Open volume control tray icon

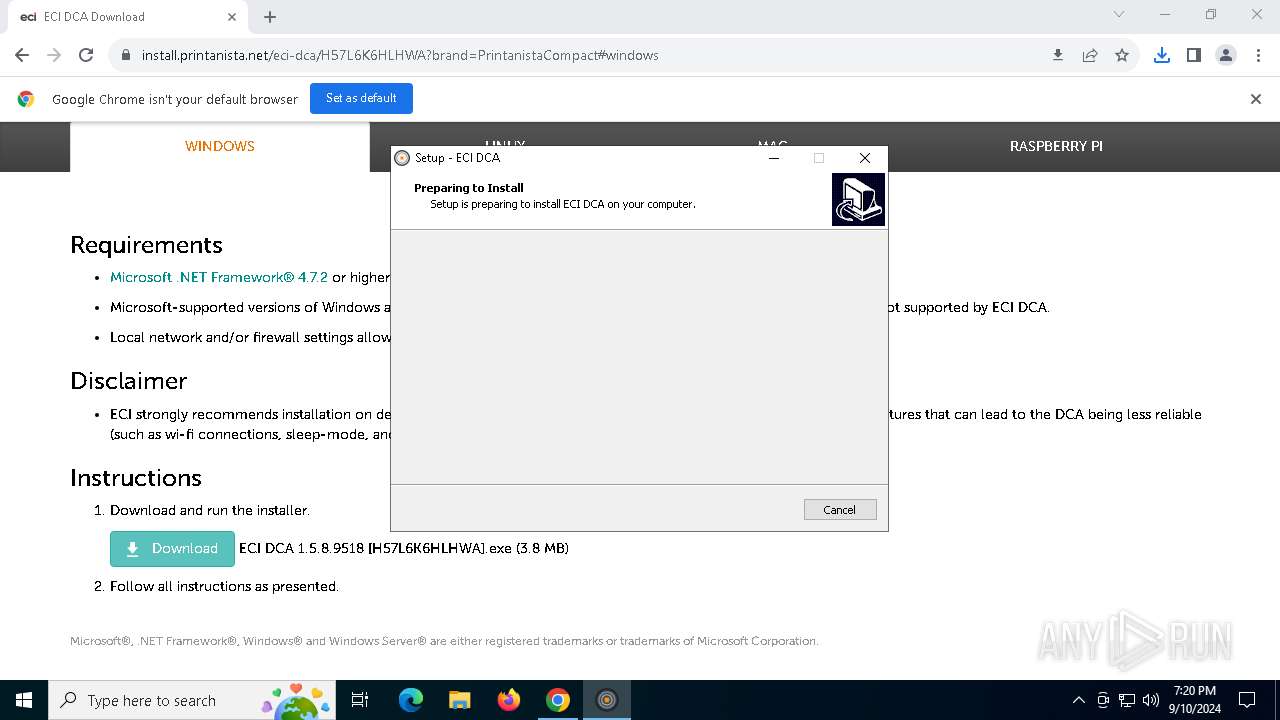pyautogui.click(x=1151, y=700)
